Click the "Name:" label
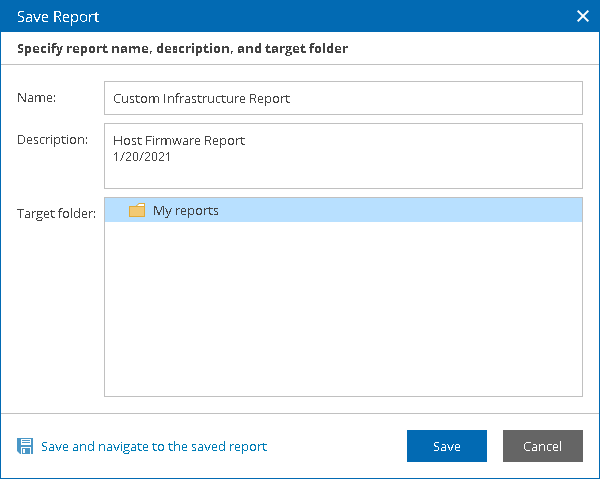This screenshot has width=600, height=479. click(x=36, y=97)
